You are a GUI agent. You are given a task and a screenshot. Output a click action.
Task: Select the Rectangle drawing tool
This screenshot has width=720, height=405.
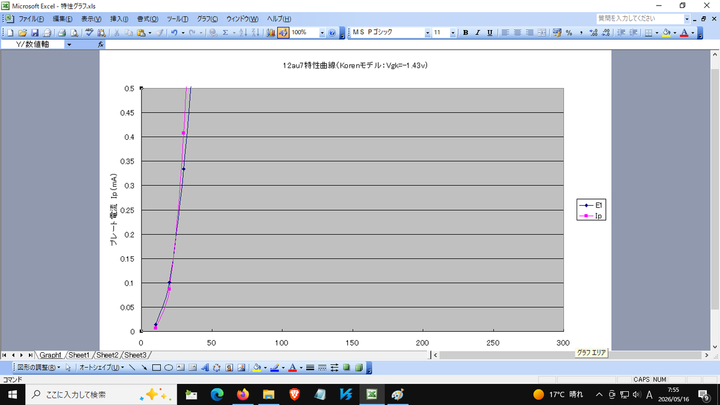pos(156,368)
